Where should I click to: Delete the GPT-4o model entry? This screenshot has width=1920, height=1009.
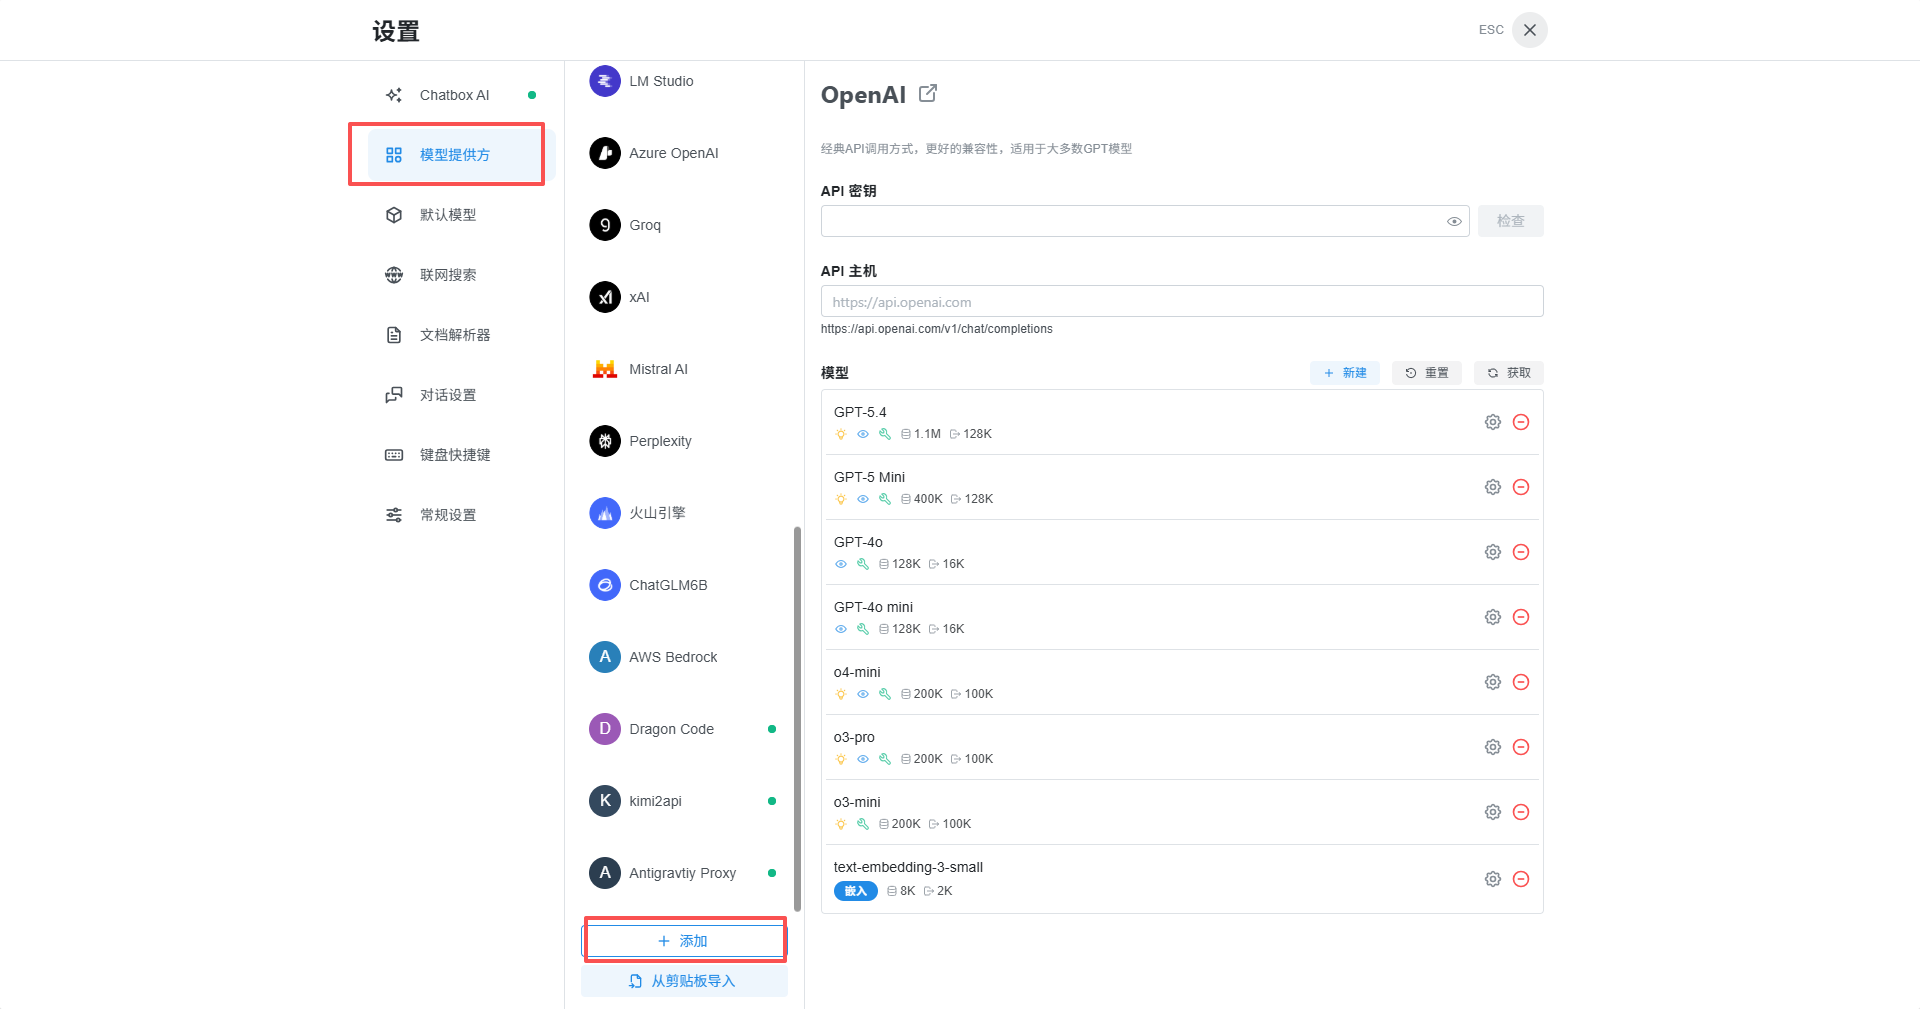click(1521, 552)
